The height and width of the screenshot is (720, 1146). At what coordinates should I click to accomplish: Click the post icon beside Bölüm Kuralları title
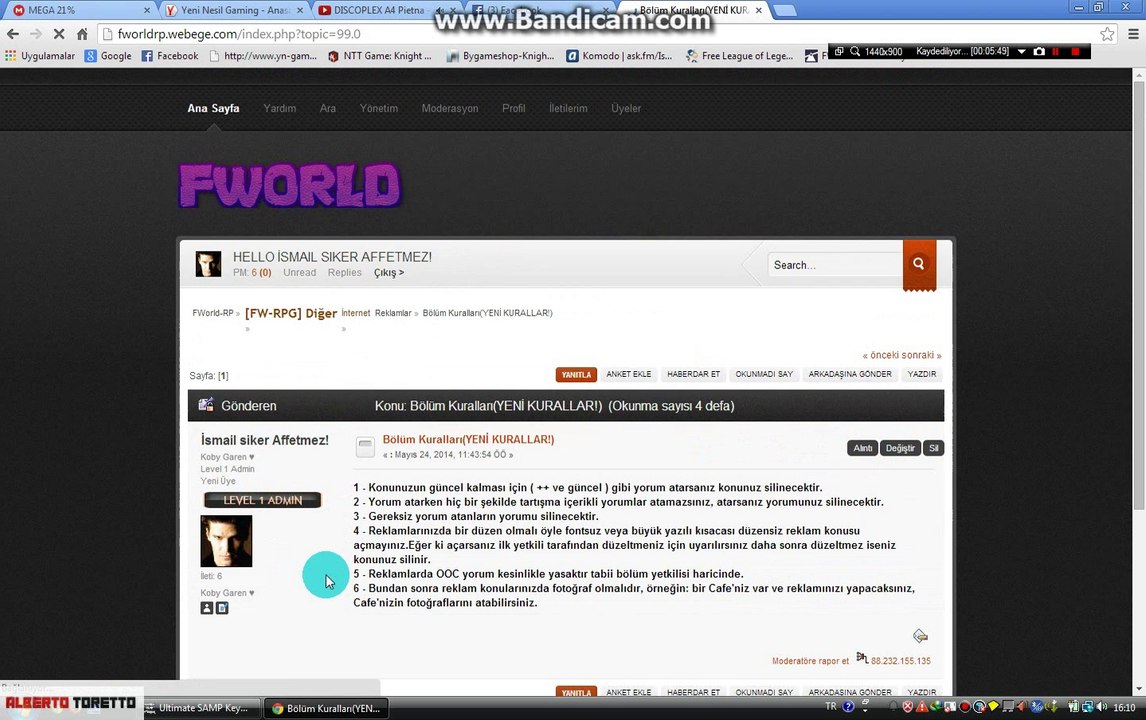tap(365, 447)
